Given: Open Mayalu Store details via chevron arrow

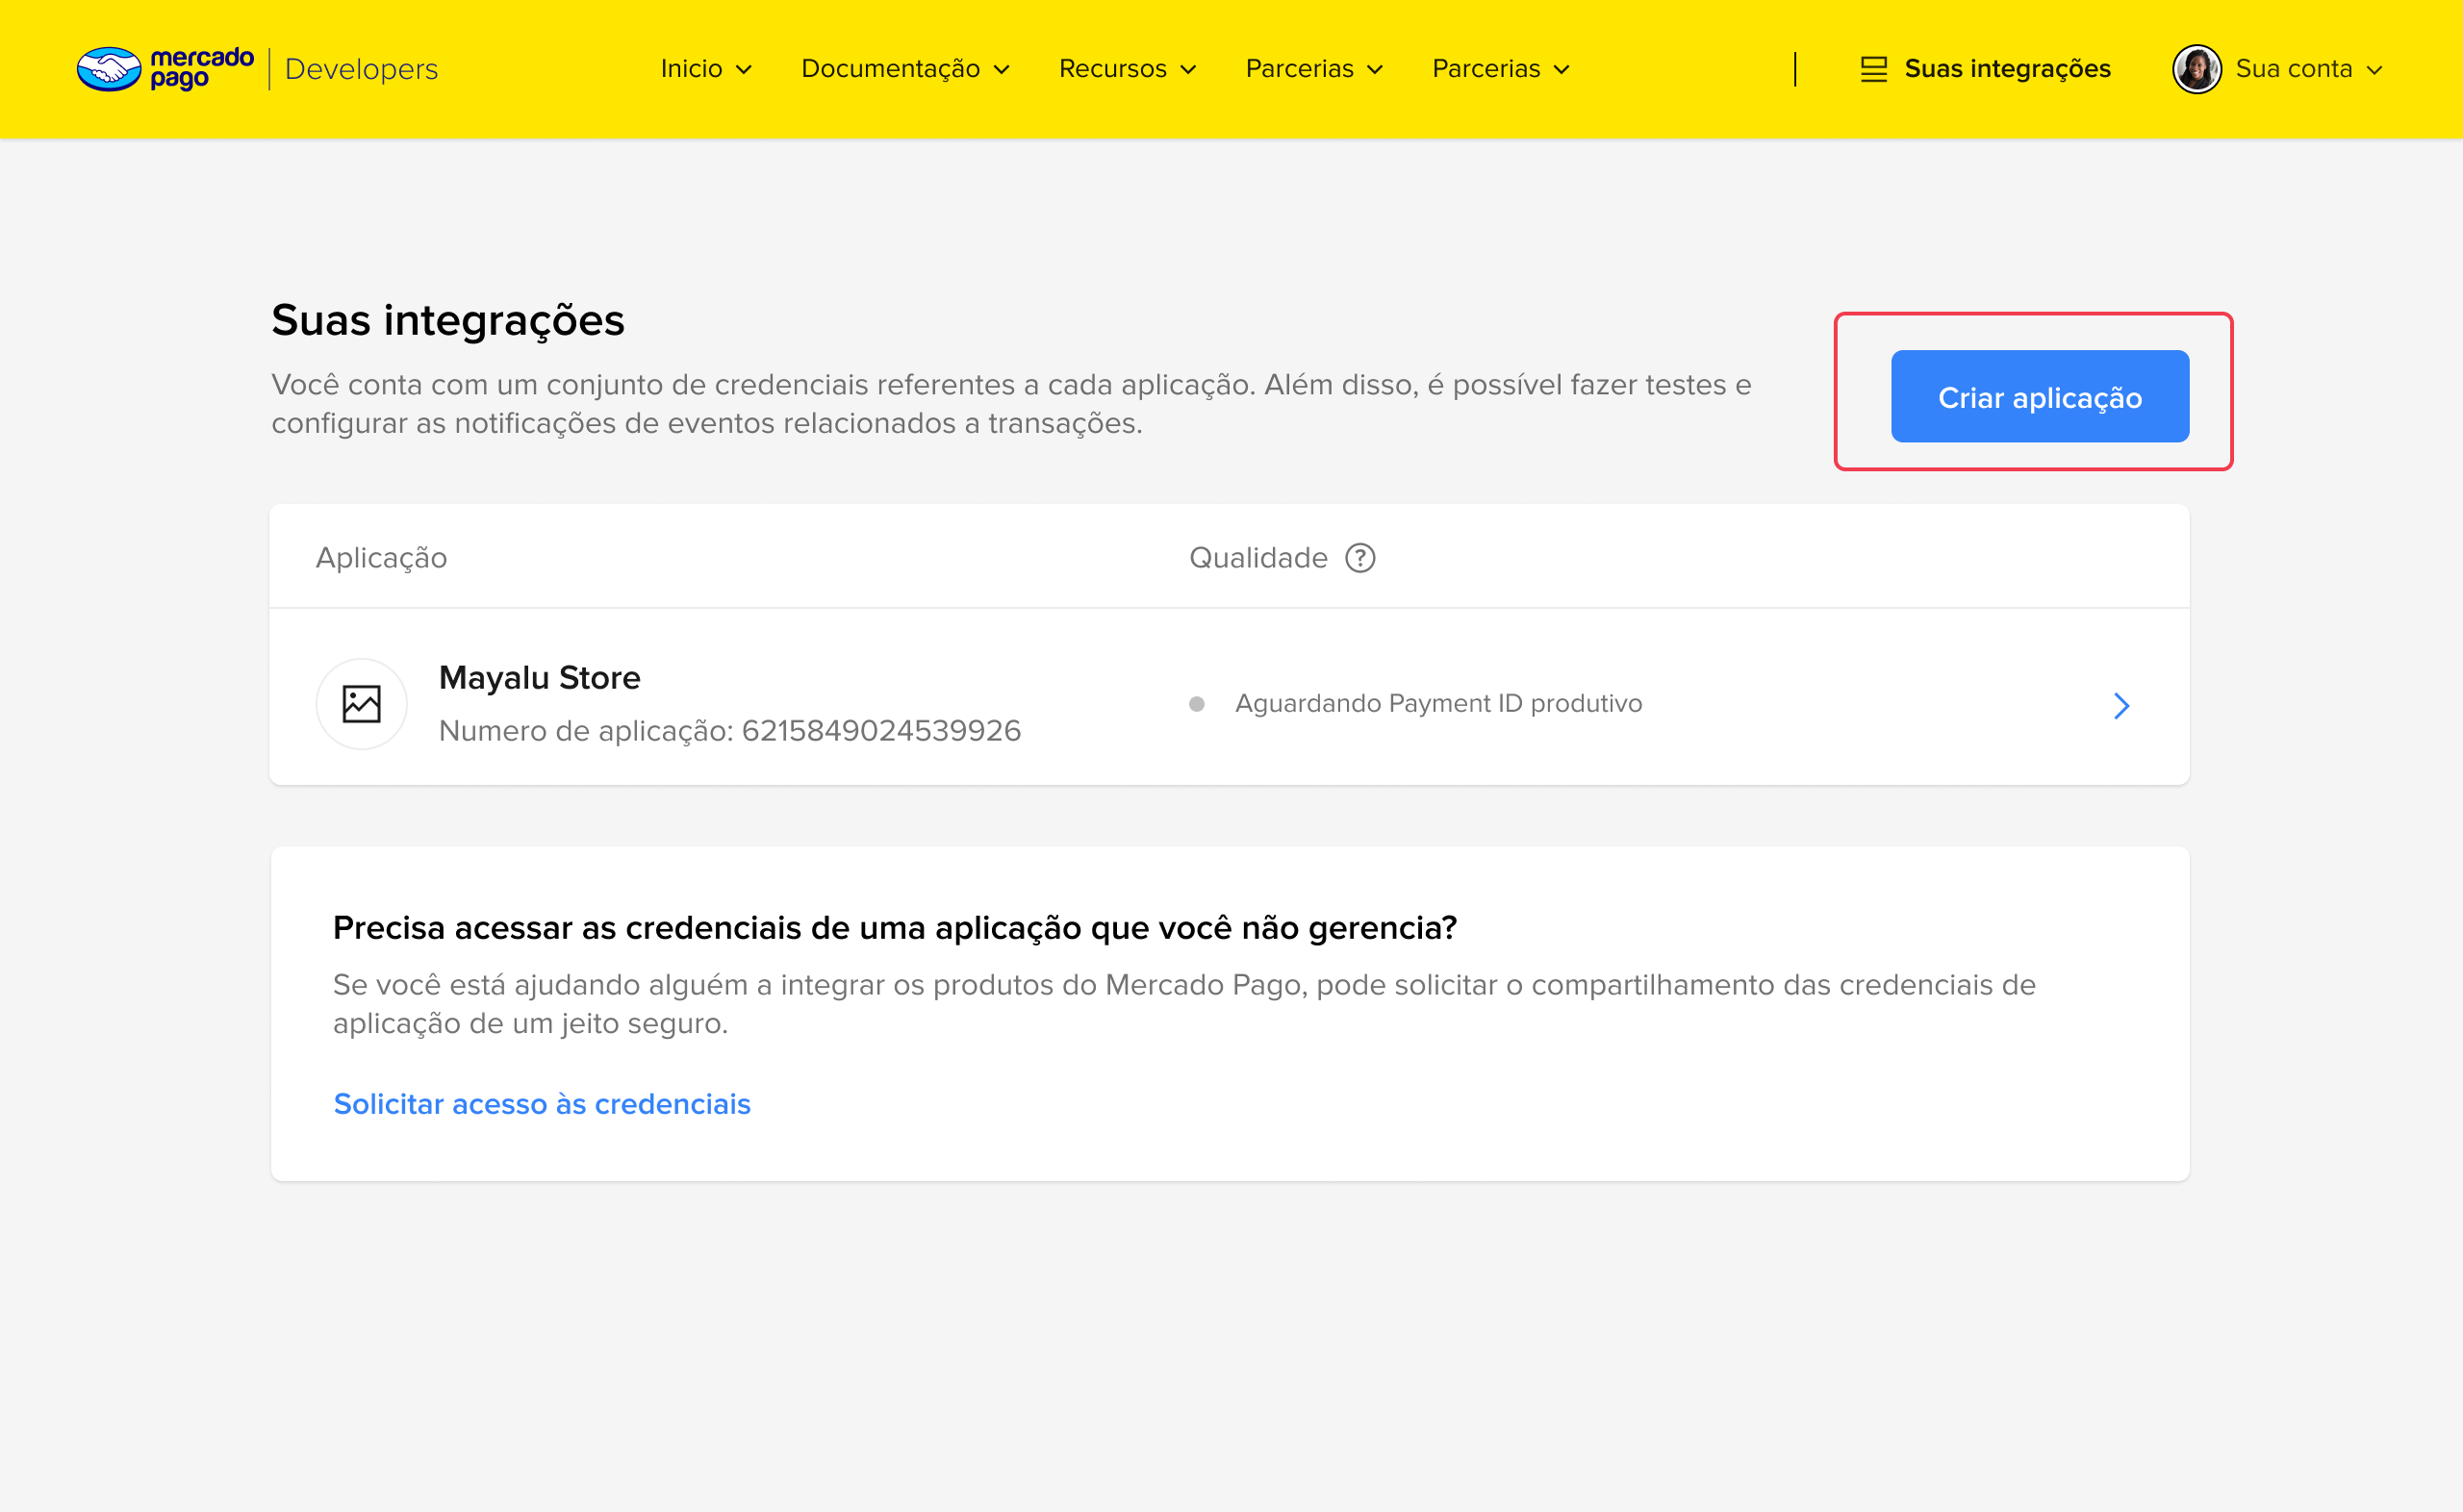Looking at the screenshot, I should [x=2121, y=706].
